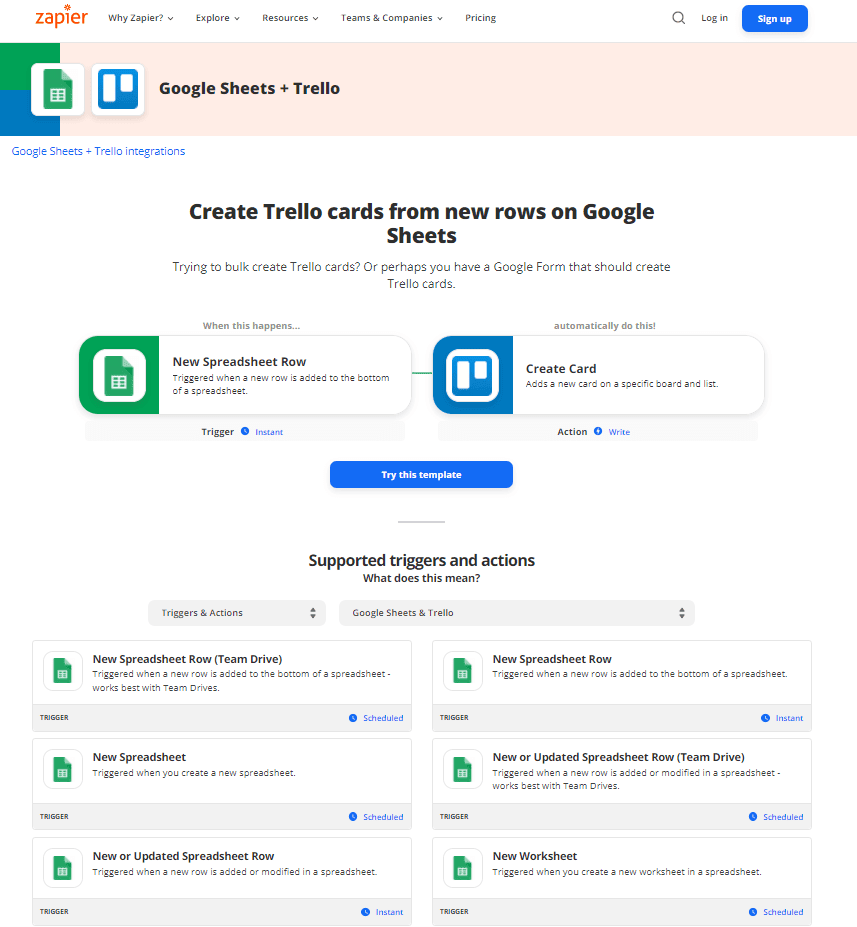Click clock icon on New Spreadsheet card footer
857x927 pixels.
pyautogui.click(x=353, y=816)
